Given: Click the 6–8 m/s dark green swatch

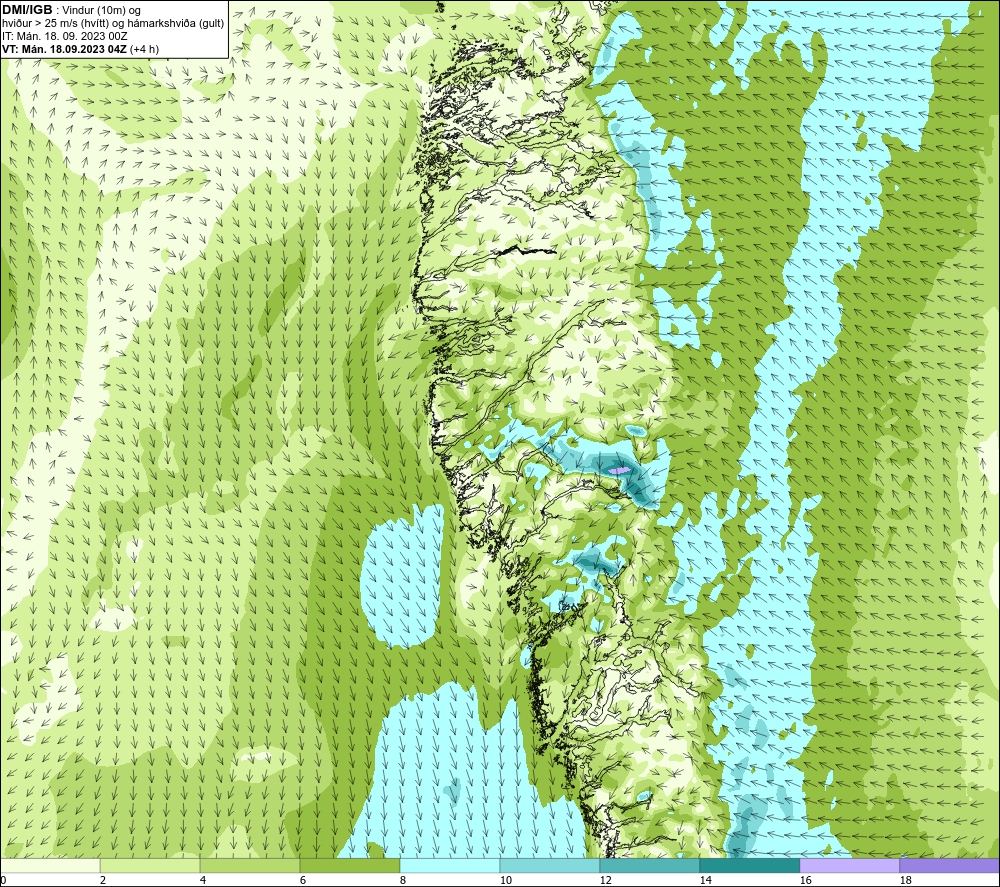Looking at the screenshot, I should pos(350,865).
